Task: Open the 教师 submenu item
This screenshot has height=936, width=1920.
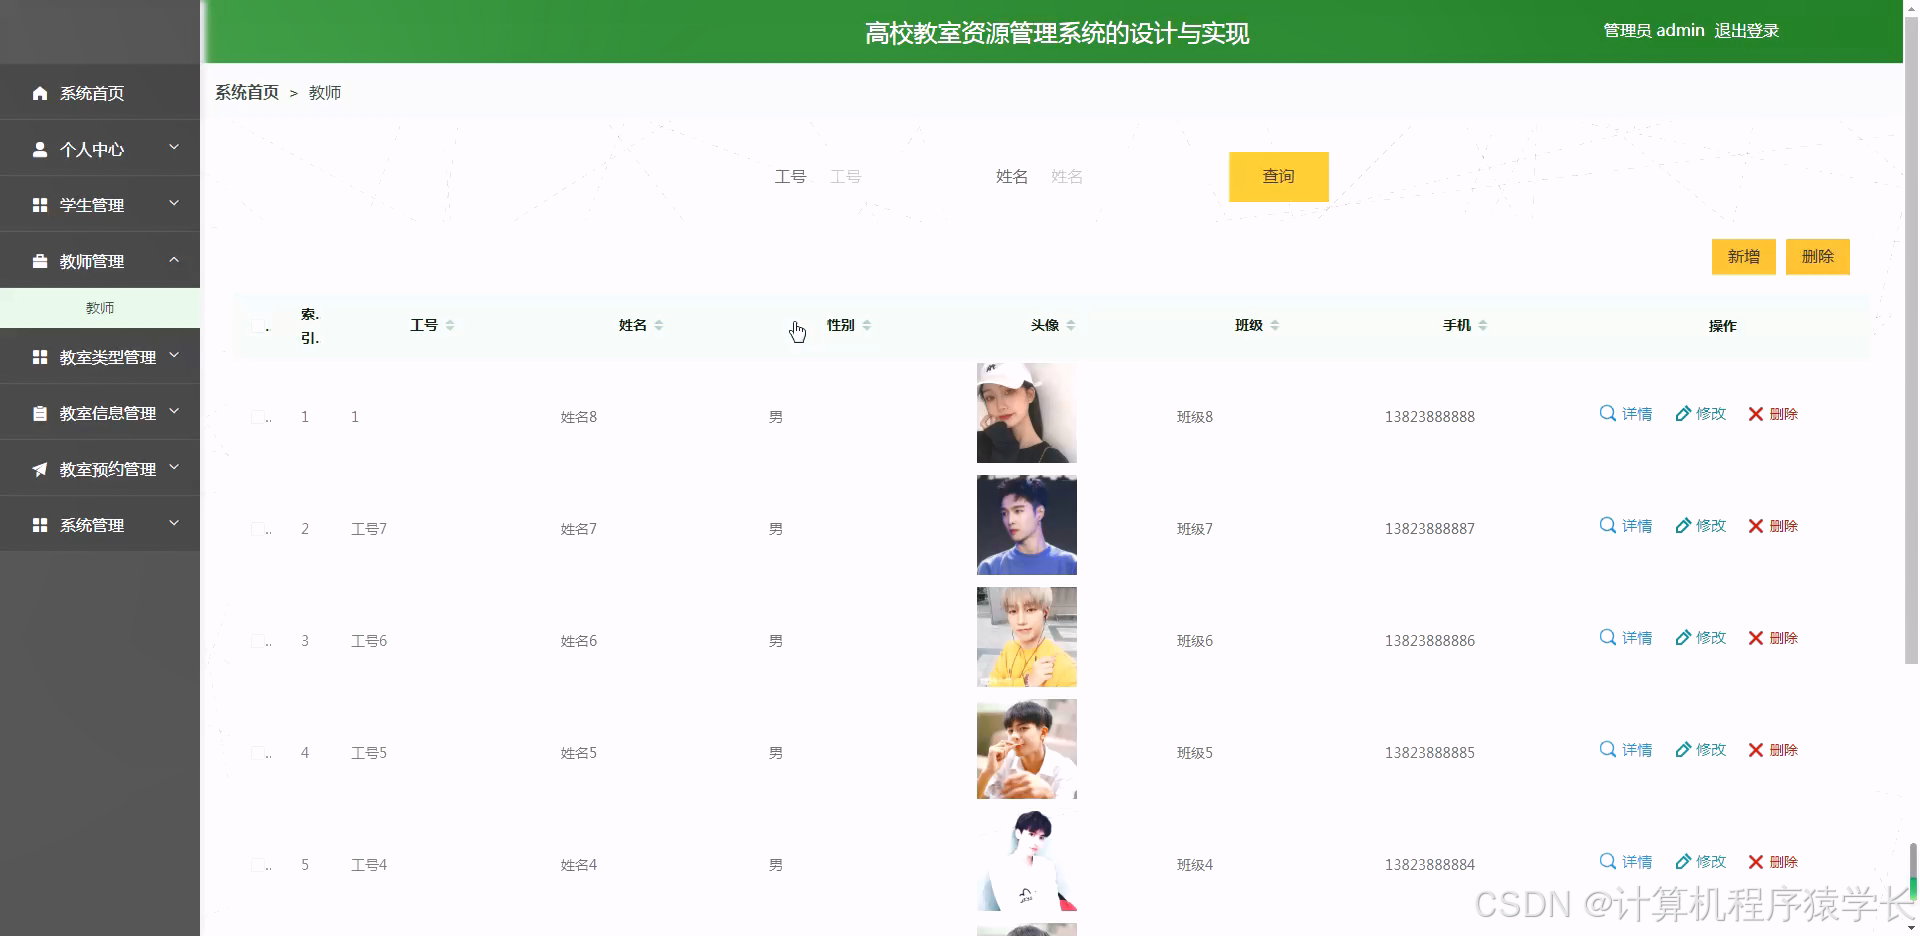Action: click(x=100, y=307)
